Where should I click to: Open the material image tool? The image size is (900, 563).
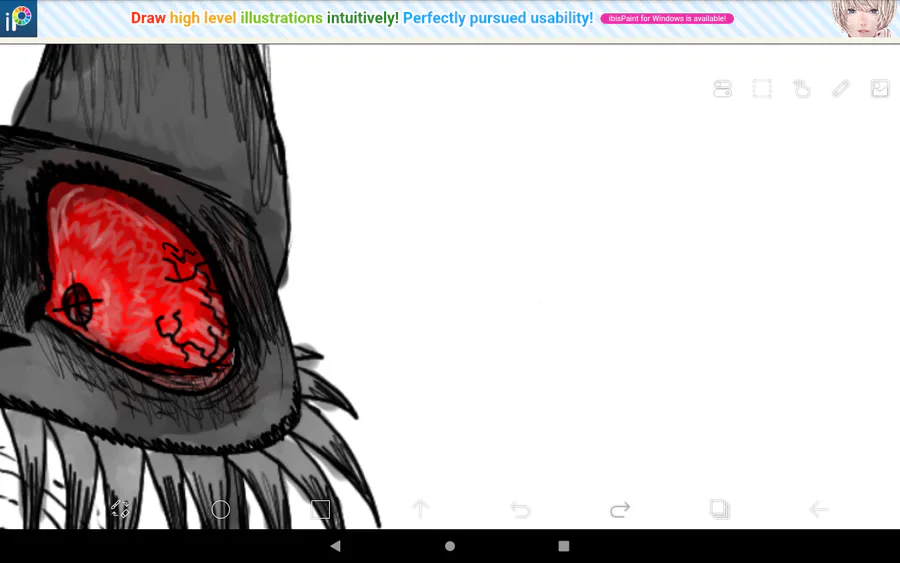[880, 89]
